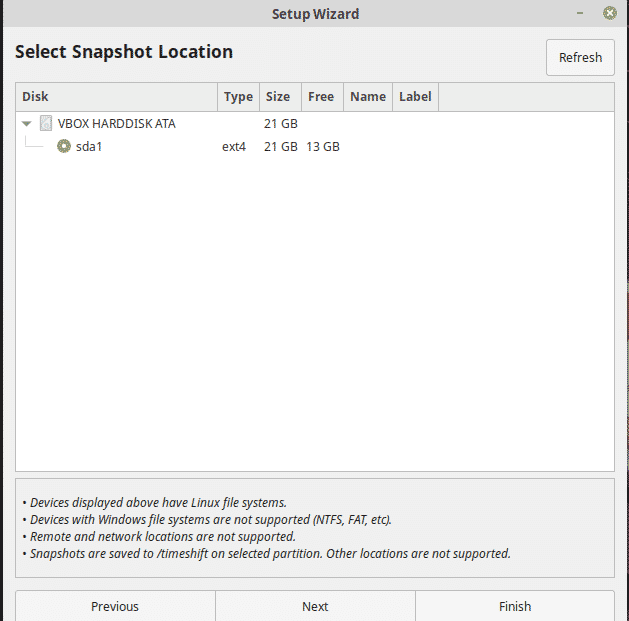Choose the sda1 partition name
This screenshot has height=621, width=629.
click(90, 146)
